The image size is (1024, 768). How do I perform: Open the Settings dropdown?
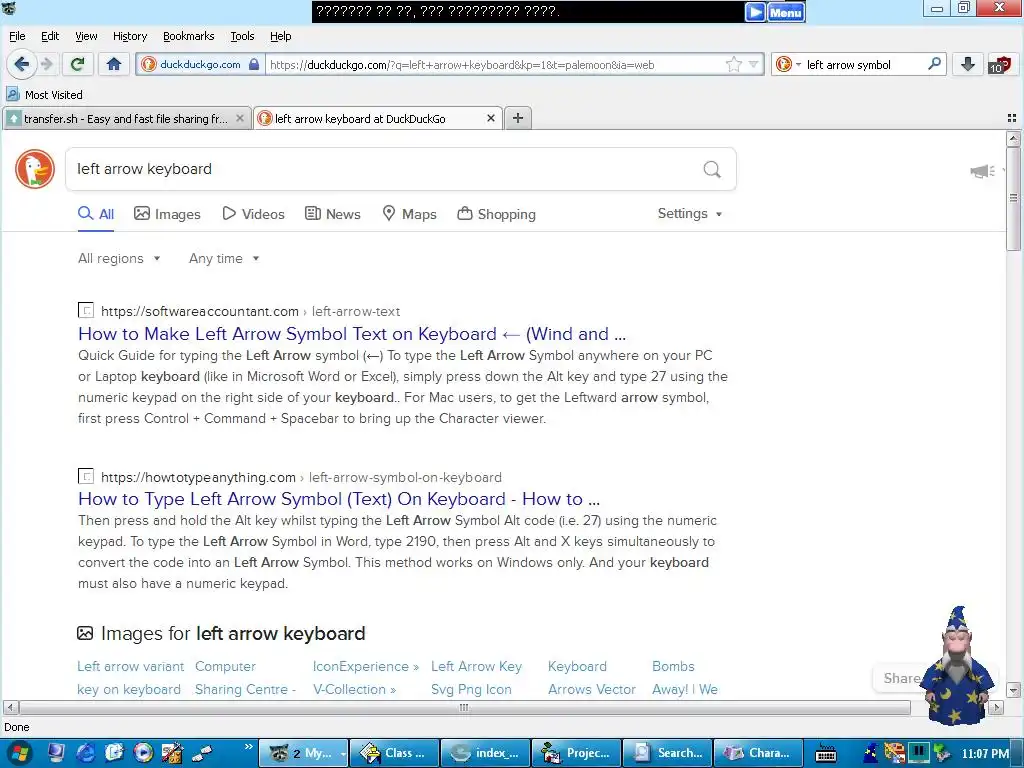pyautogui.click(x=690, y=214)
